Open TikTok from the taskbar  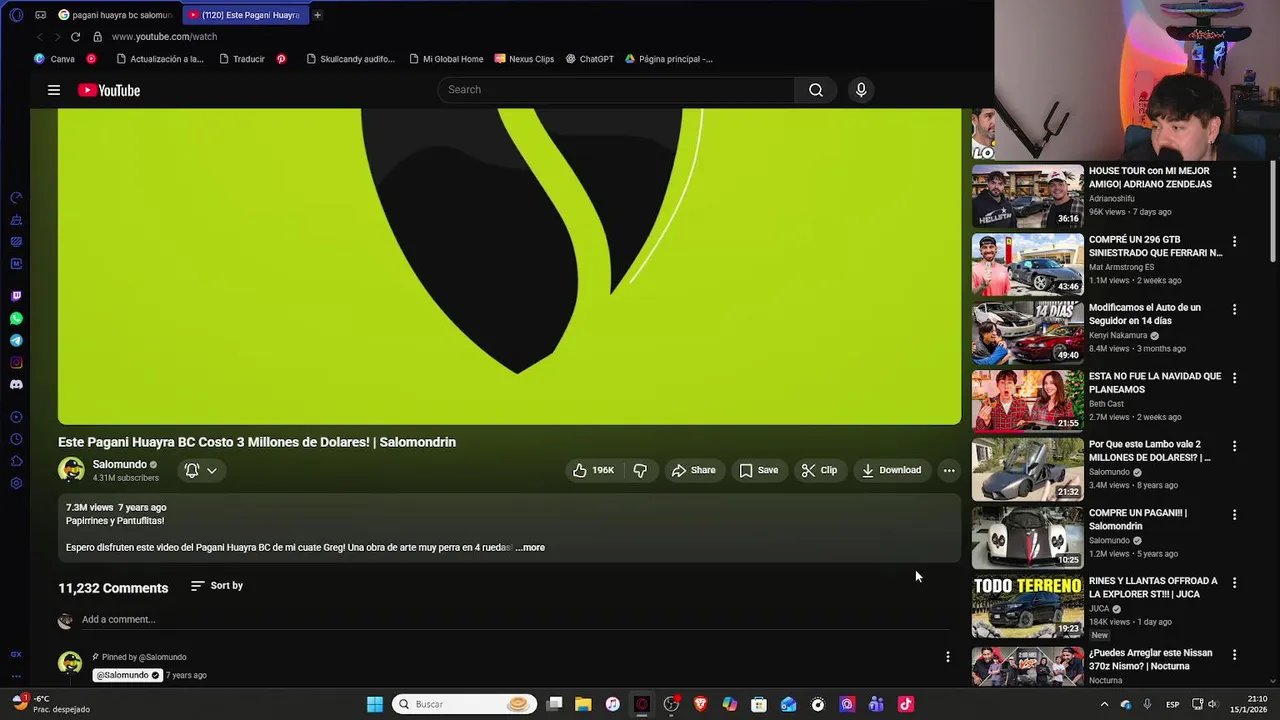(x=906, y=704)
